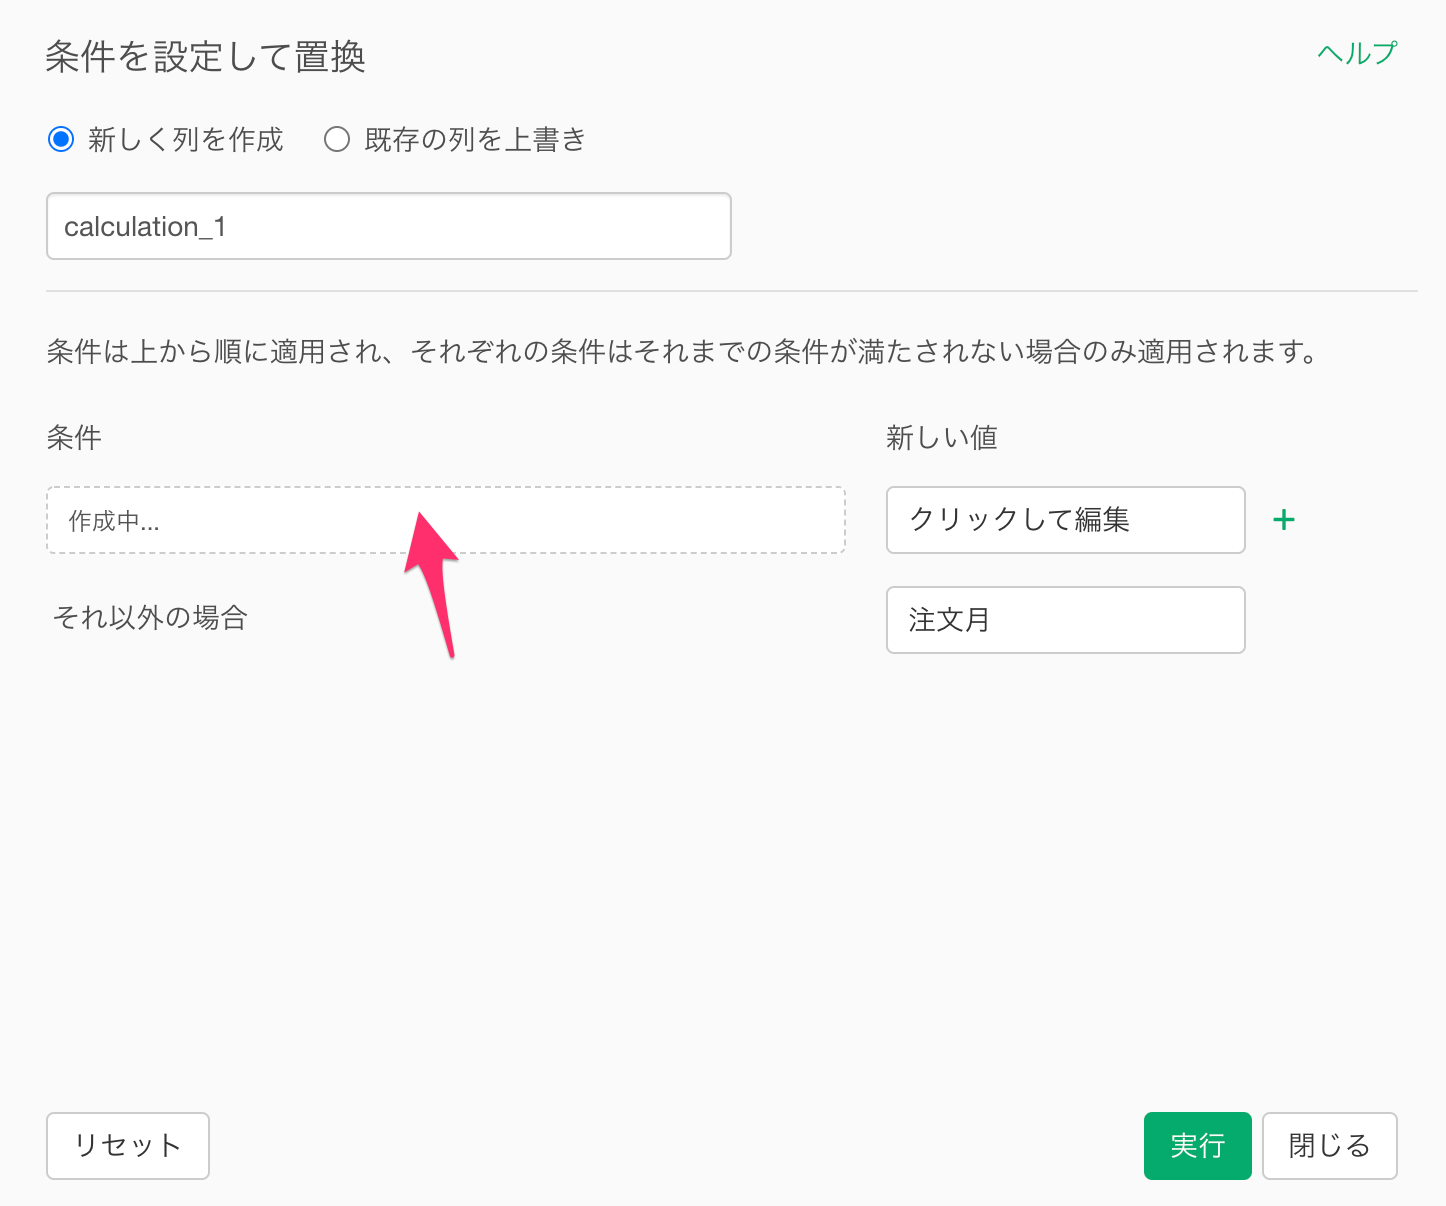Add a condition with the green plus icon

pos(1284,520)
